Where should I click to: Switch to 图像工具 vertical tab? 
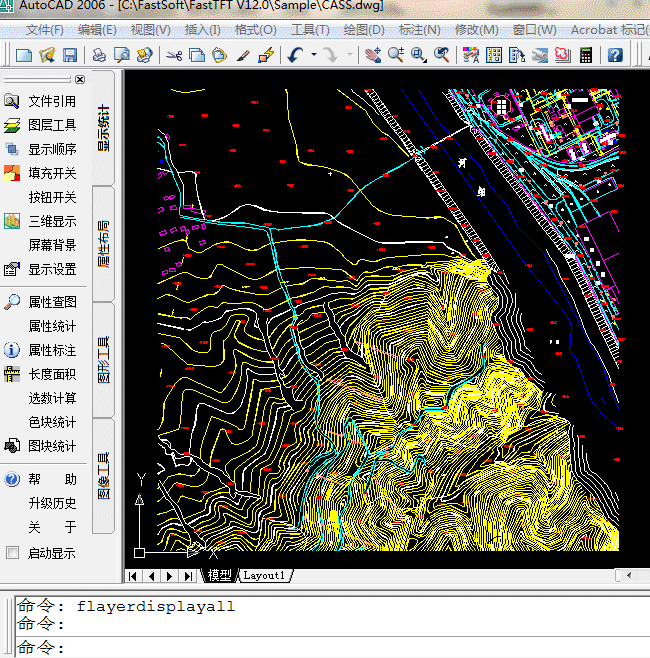(x=103, y=476)
